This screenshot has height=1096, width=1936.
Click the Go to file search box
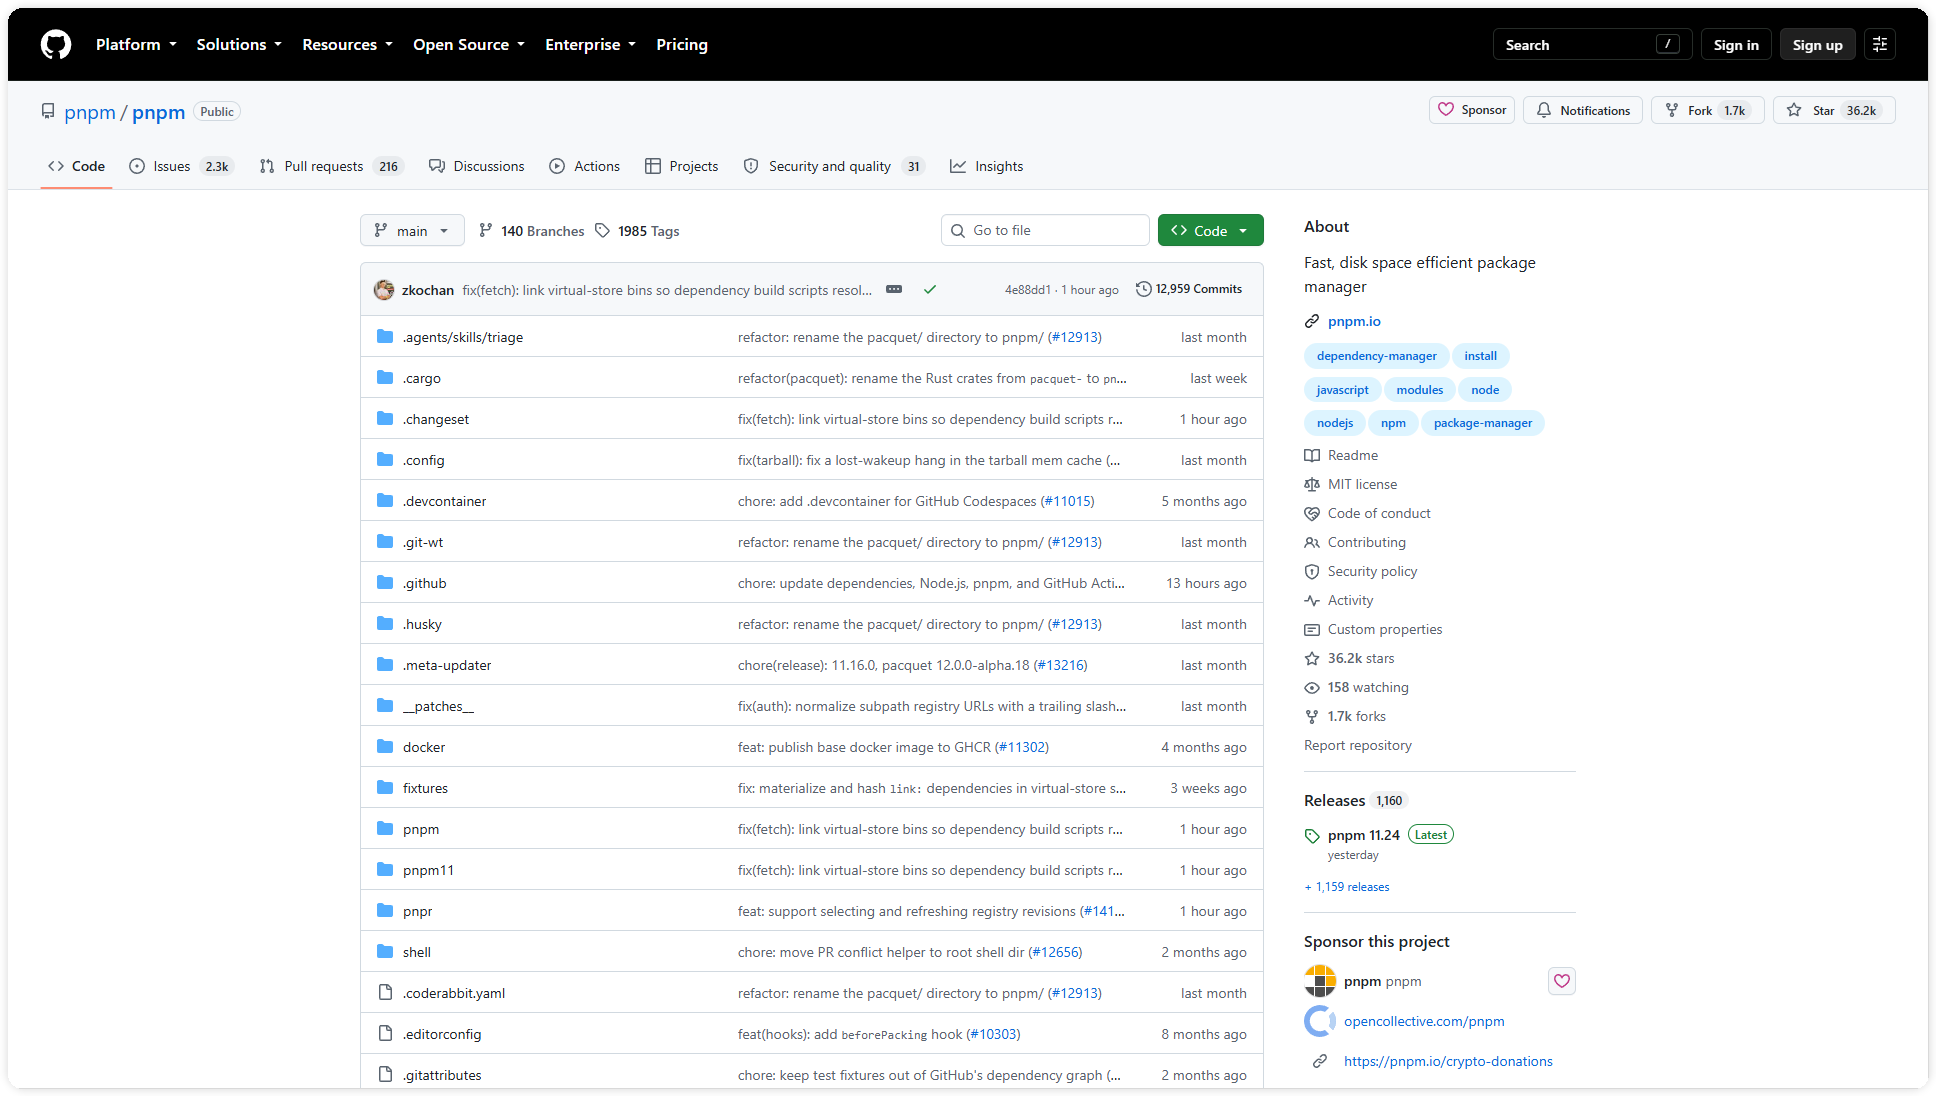(1045, 230)
